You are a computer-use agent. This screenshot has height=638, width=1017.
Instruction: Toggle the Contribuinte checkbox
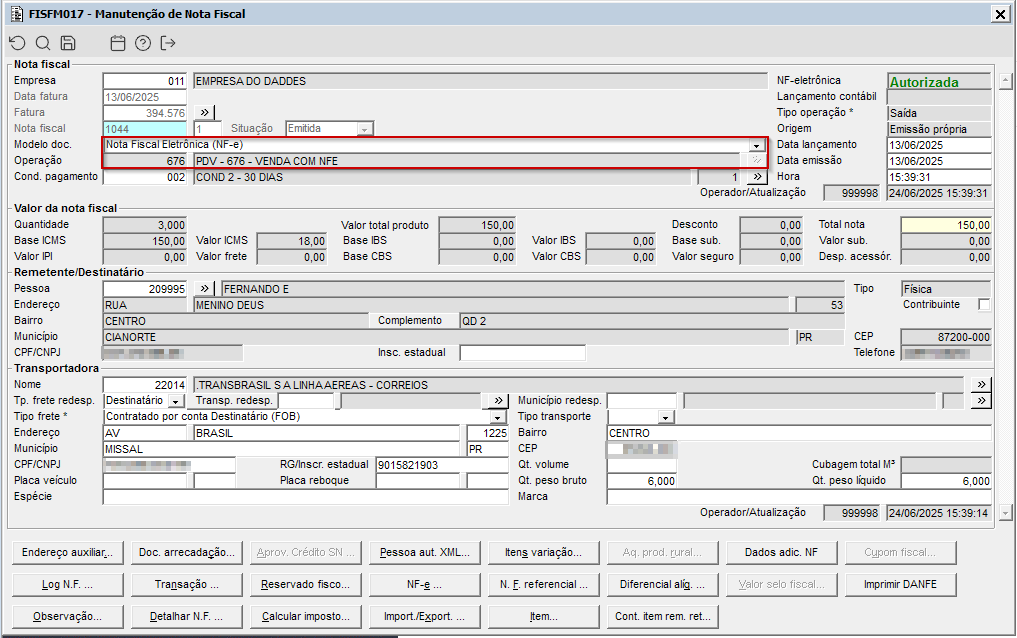[x=984, y=305]
